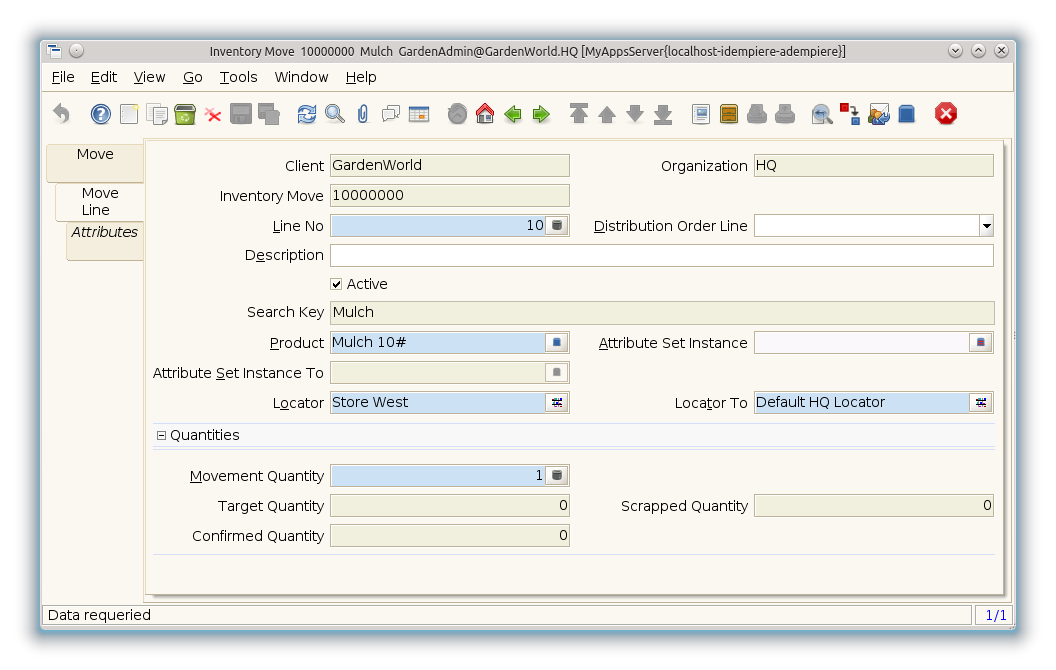Click the Delete record red X icon

[x=213, y=114]
